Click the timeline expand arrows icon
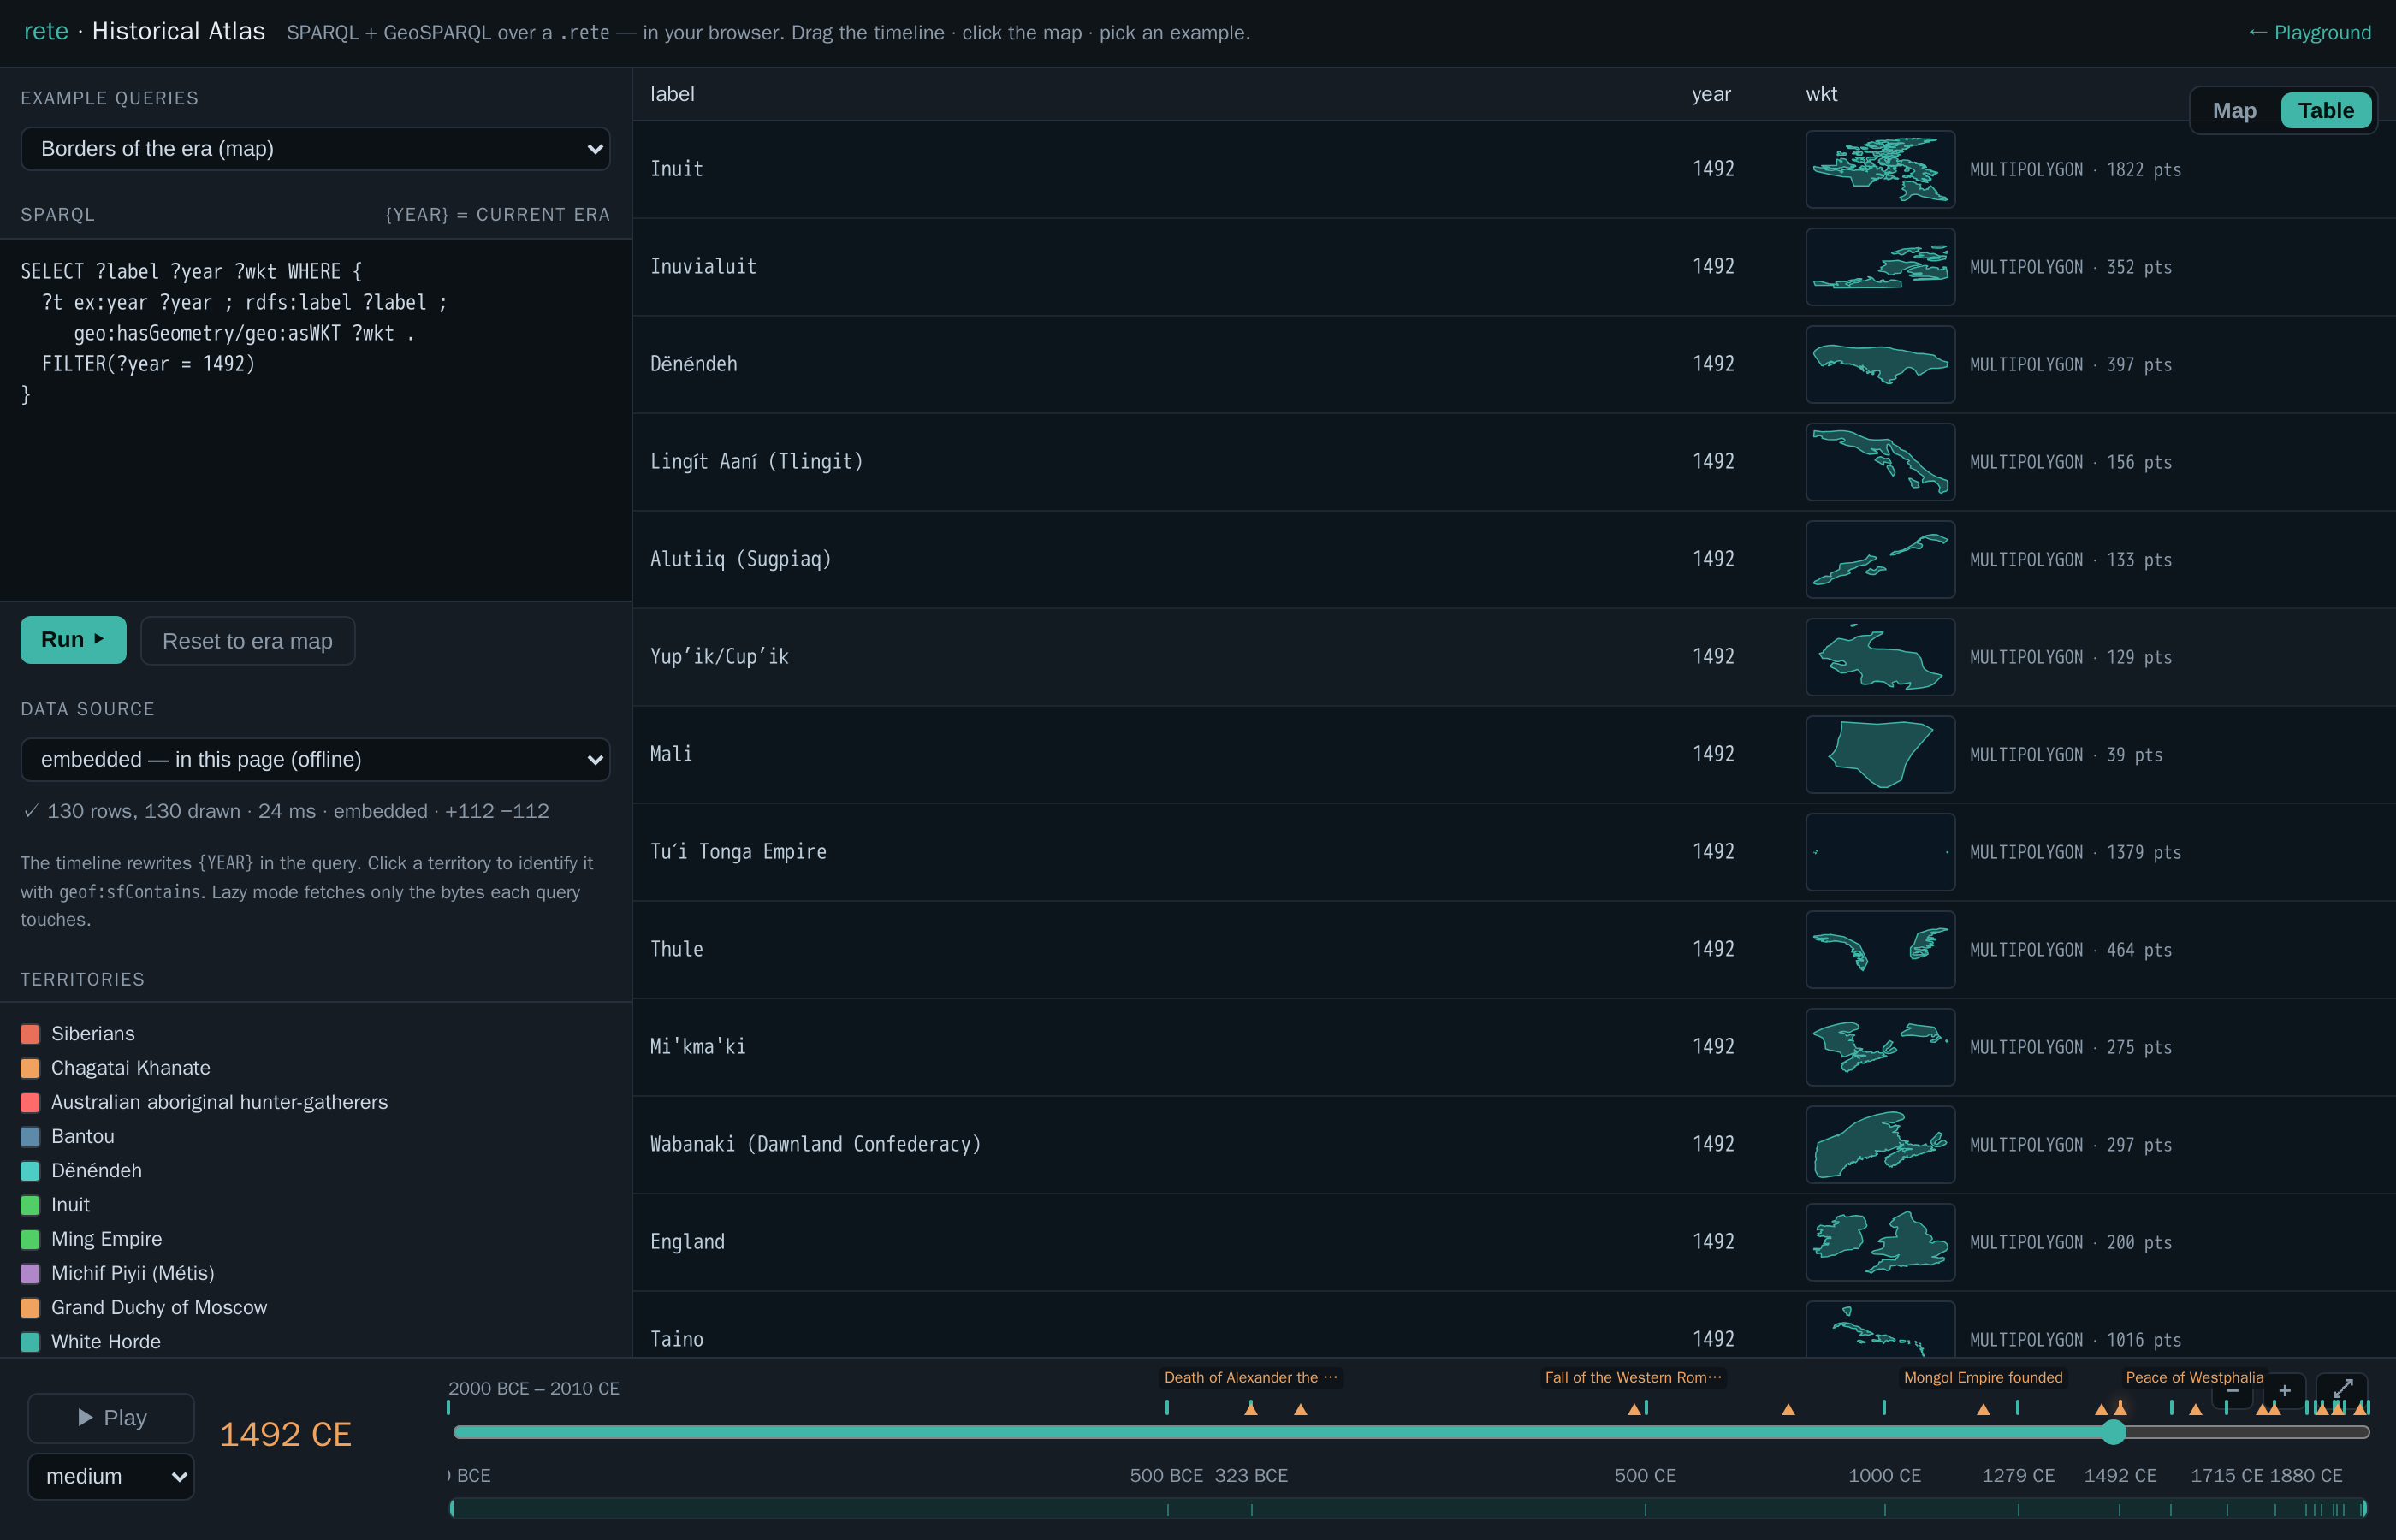 click(2342, 1390)
